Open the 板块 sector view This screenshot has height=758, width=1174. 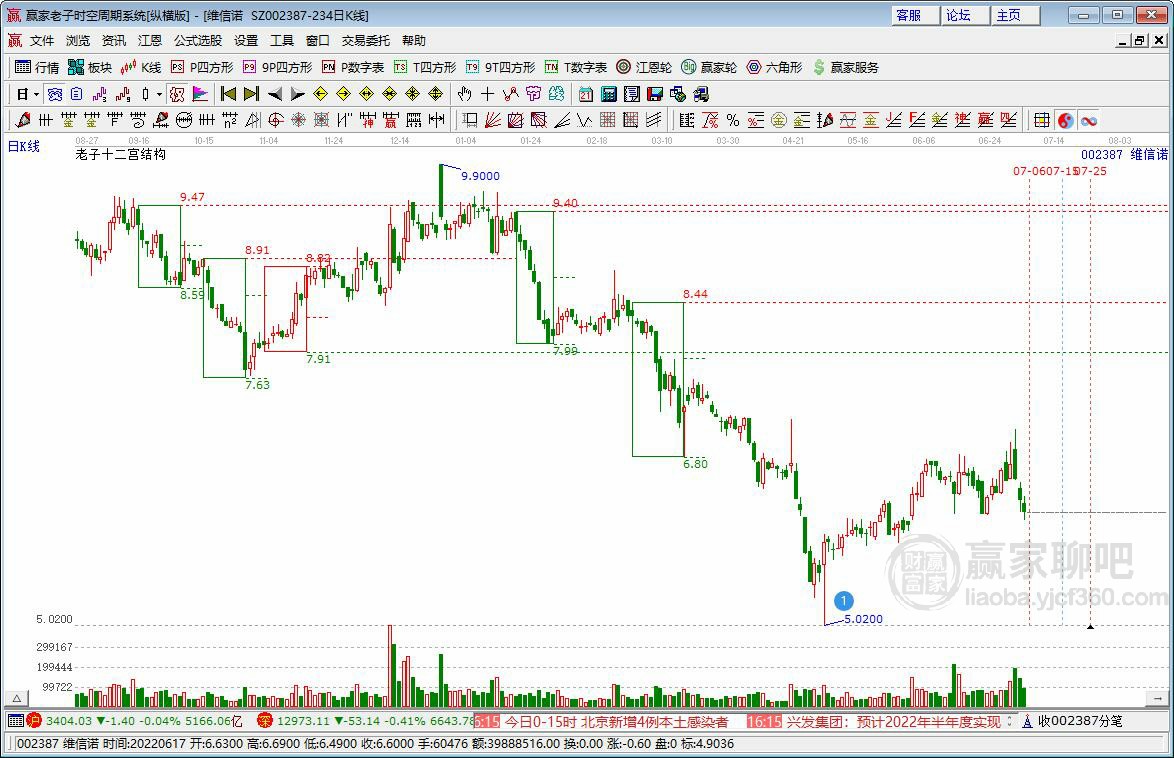click(x=90, y=67)
